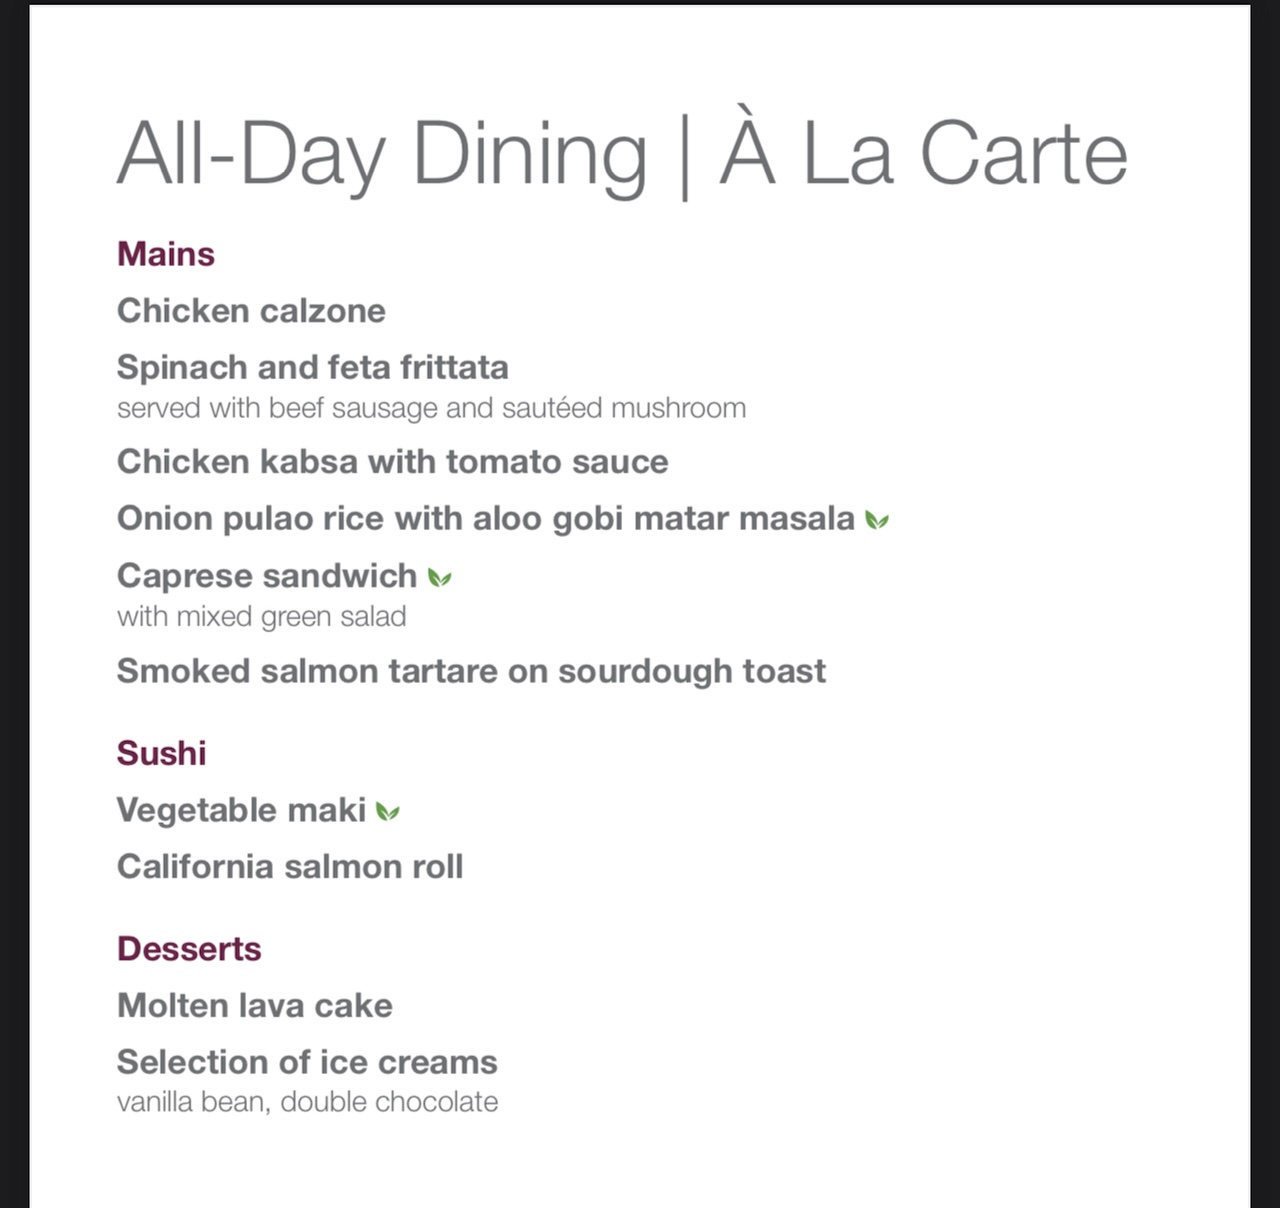Select the Desserts section heading
The width and height of the screenshot is (1280, 1208).
tap(189, 948)
